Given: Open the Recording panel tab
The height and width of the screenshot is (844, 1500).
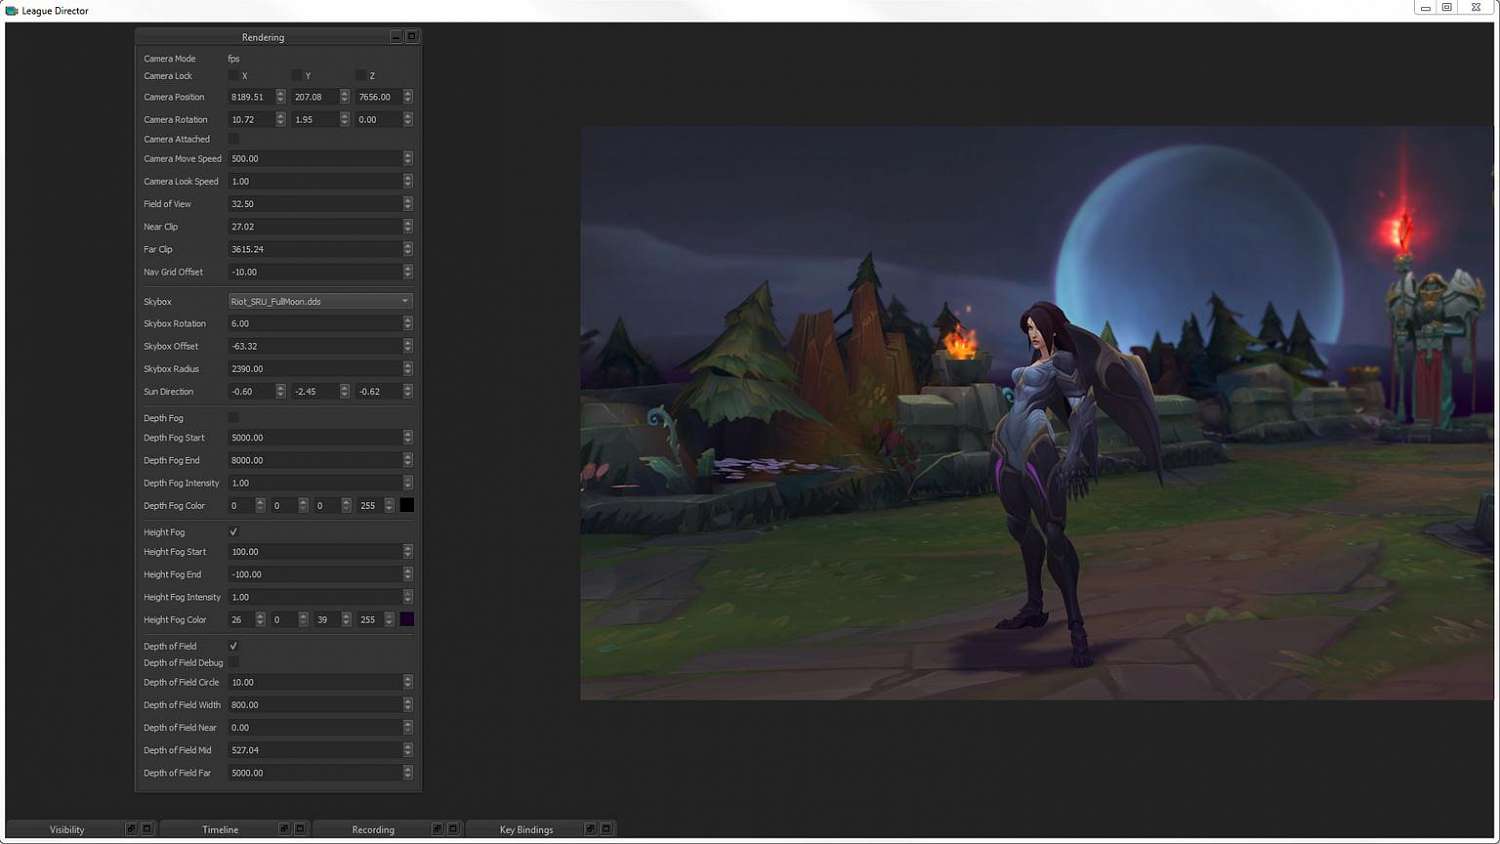Looking at the screenshot, I should (373, 829).
